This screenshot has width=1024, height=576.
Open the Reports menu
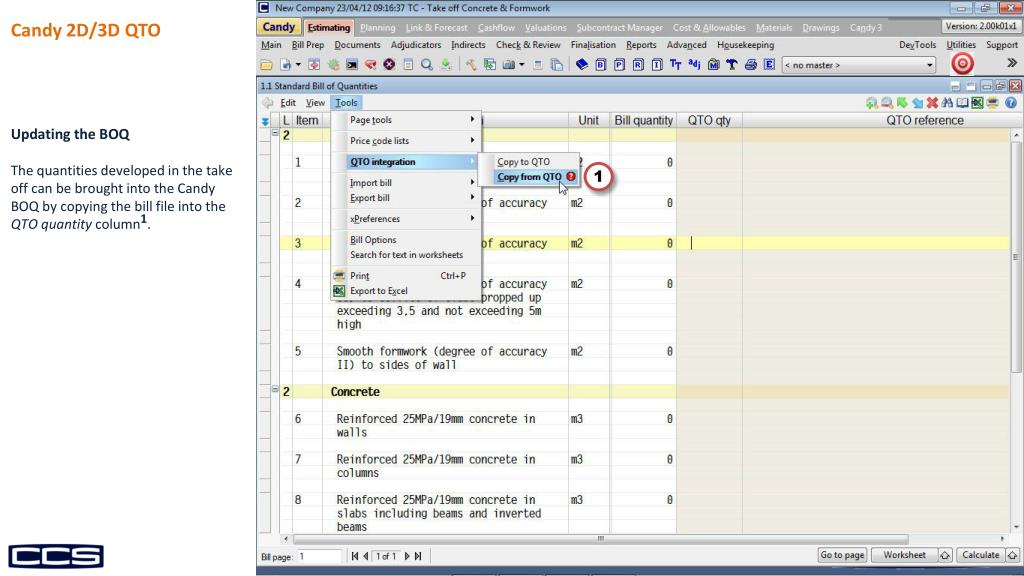pos(641,45)
